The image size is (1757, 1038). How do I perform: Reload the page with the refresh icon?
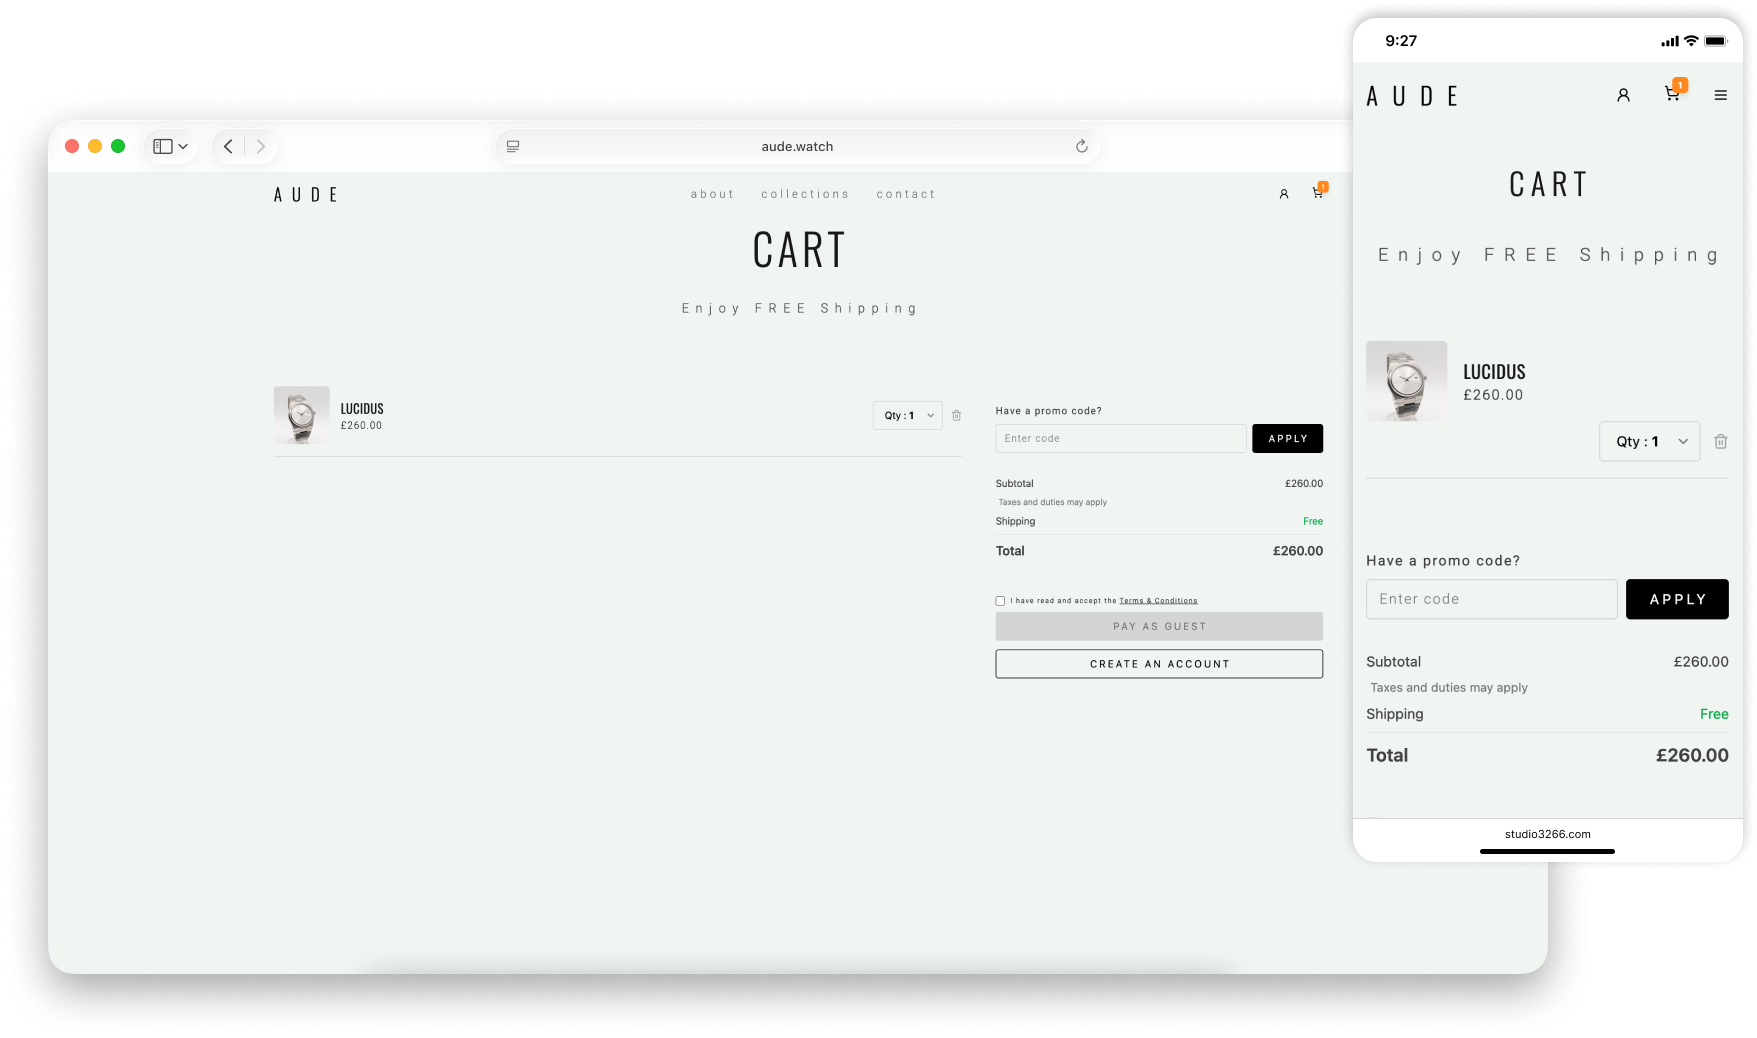point(1082,146)
